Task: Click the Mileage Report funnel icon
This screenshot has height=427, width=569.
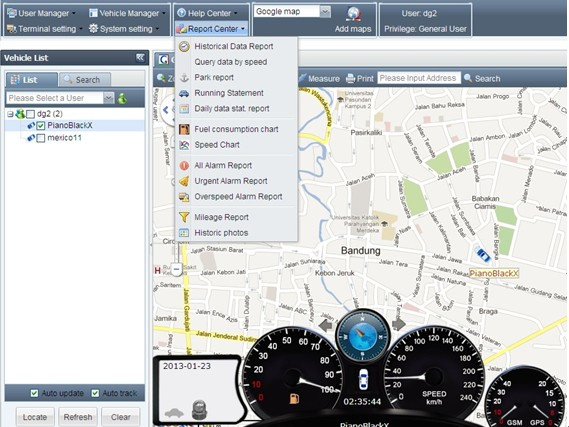Action: click(184, 217)
